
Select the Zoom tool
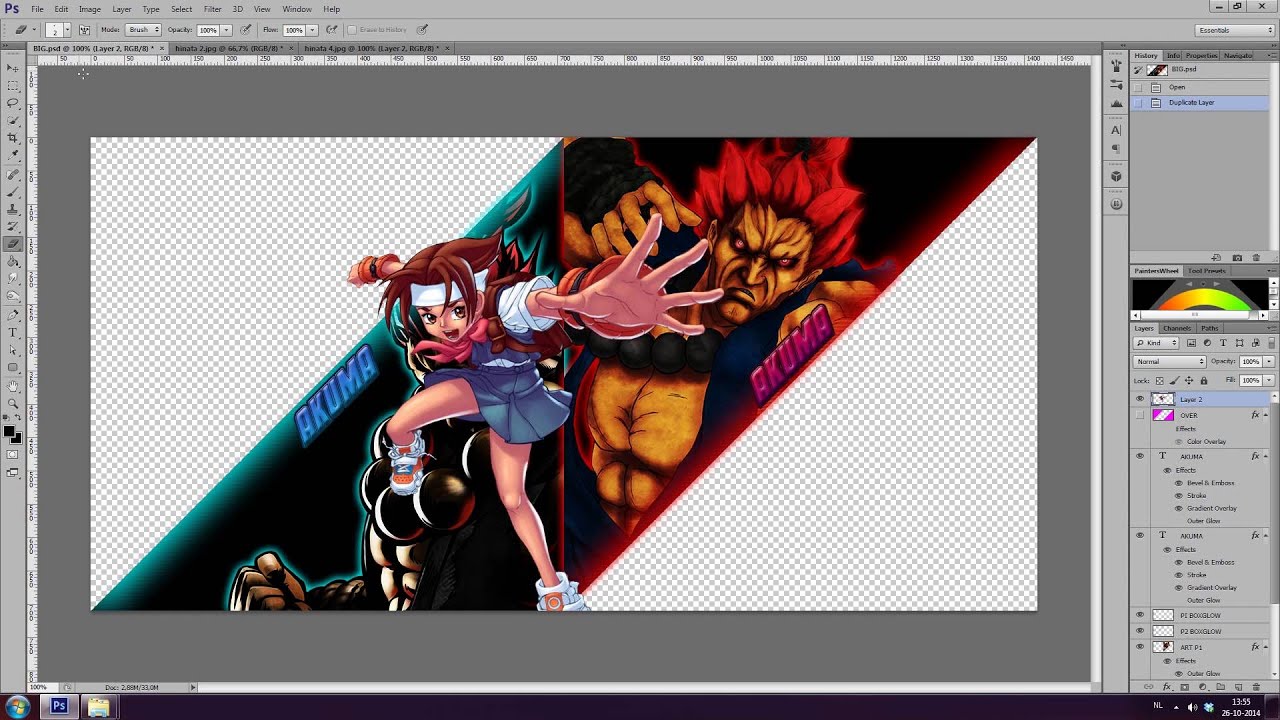point(13,403)
